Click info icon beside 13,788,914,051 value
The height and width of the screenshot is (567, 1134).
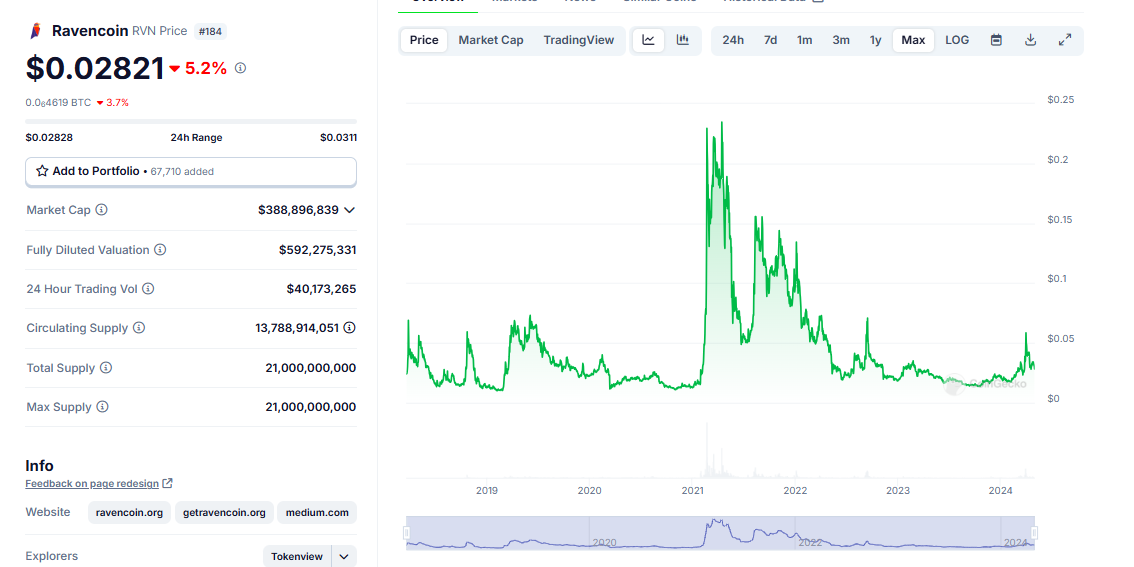pyautogui.click(x=349, y=328)
